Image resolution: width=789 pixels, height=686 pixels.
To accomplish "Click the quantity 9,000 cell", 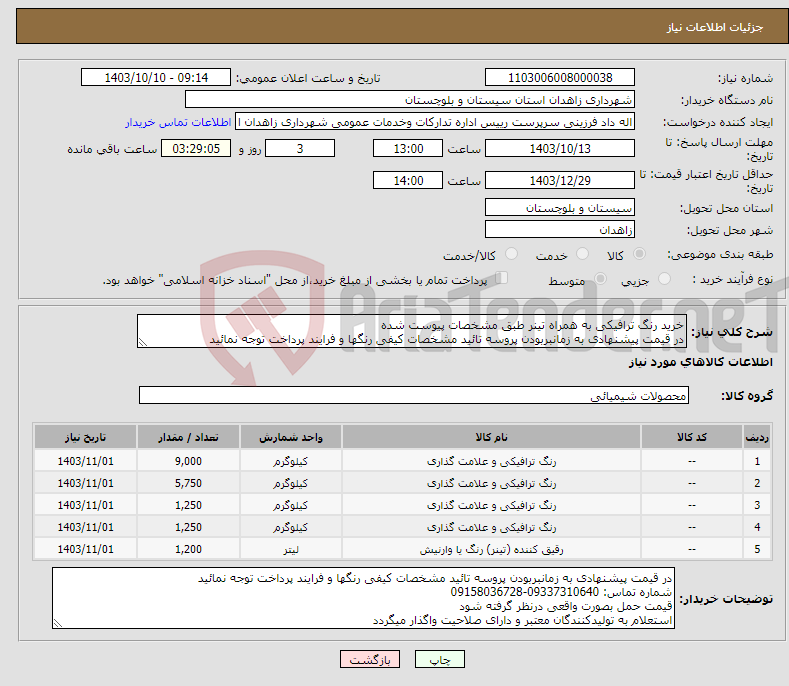I will 188,461.
